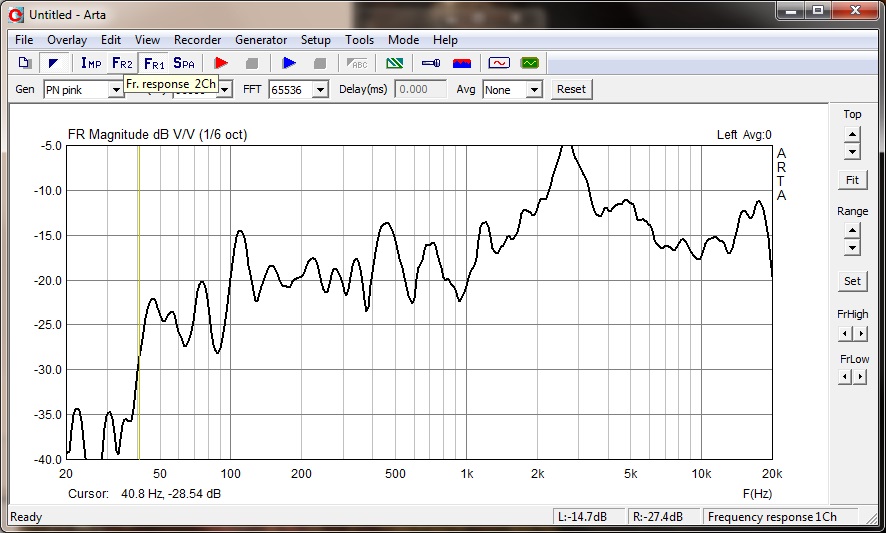Open the Recorder menu

click(197, 40)
